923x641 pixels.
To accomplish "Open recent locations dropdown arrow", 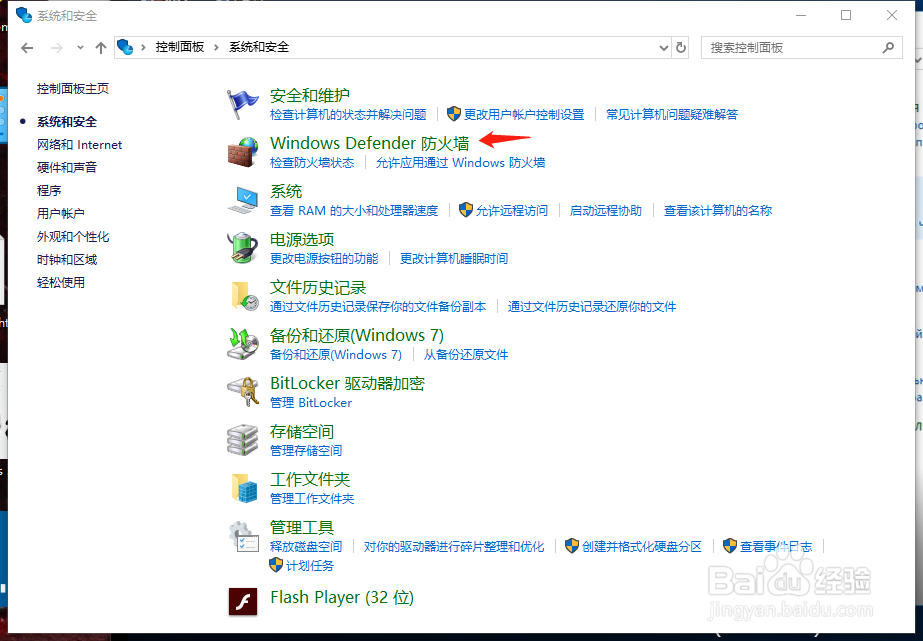I will pos(80,48).
